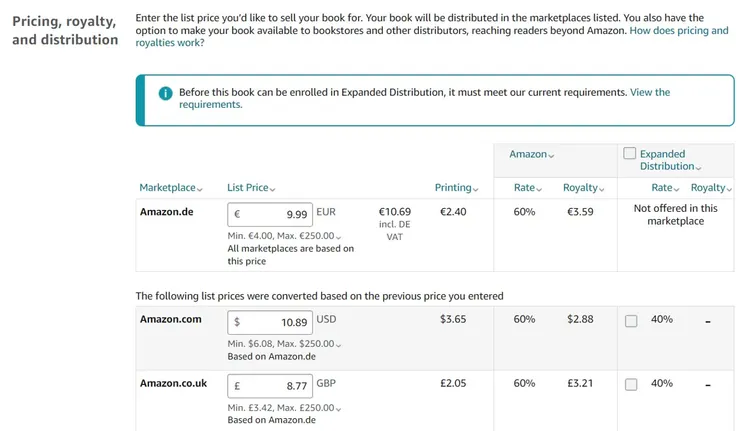740x431 pixels.
Task: Open "How does pricing and royalties work?" link
Action: coord(679,31)
